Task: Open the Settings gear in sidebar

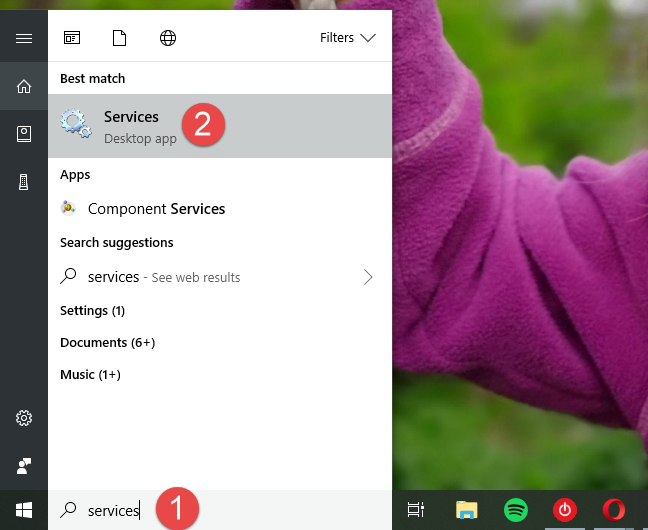Action: point(24,418)
